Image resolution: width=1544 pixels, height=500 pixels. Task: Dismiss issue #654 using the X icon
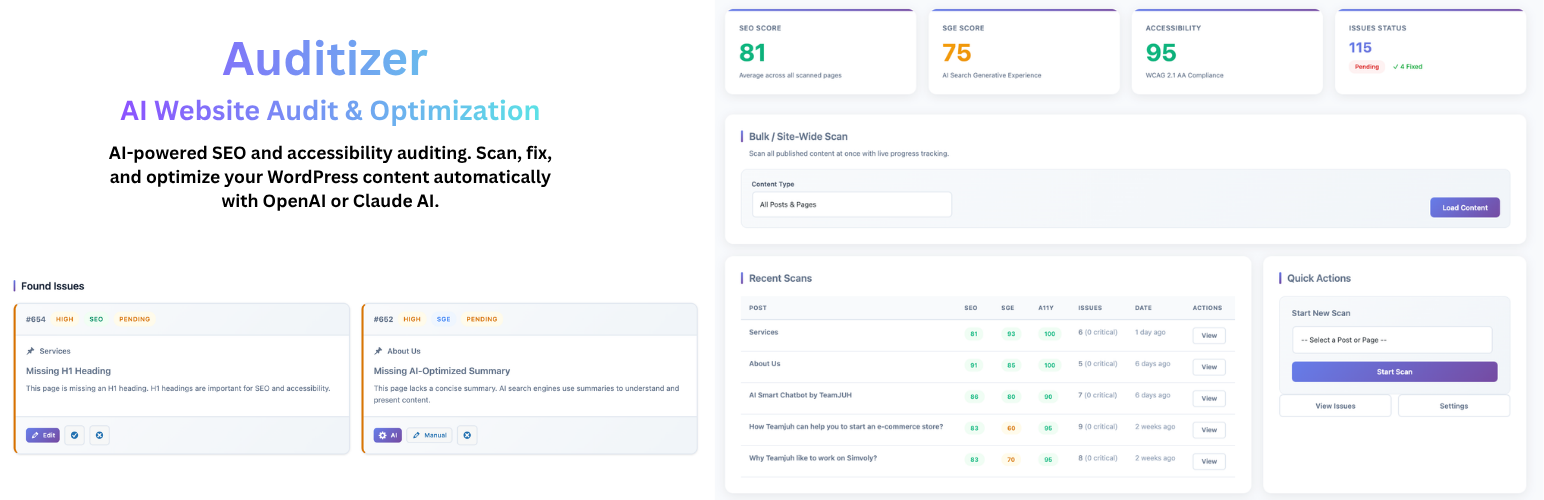tap(99, 435)
